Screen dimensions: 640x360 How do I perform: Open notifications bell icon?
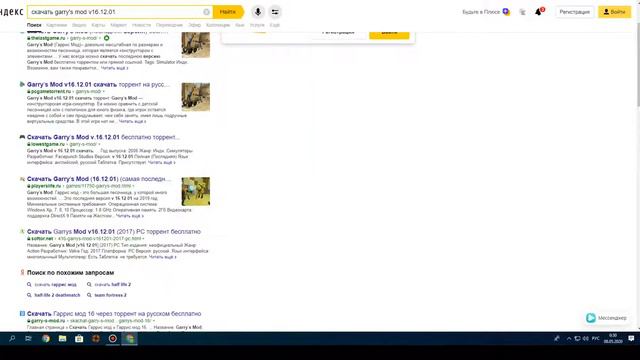pos(538,12)
